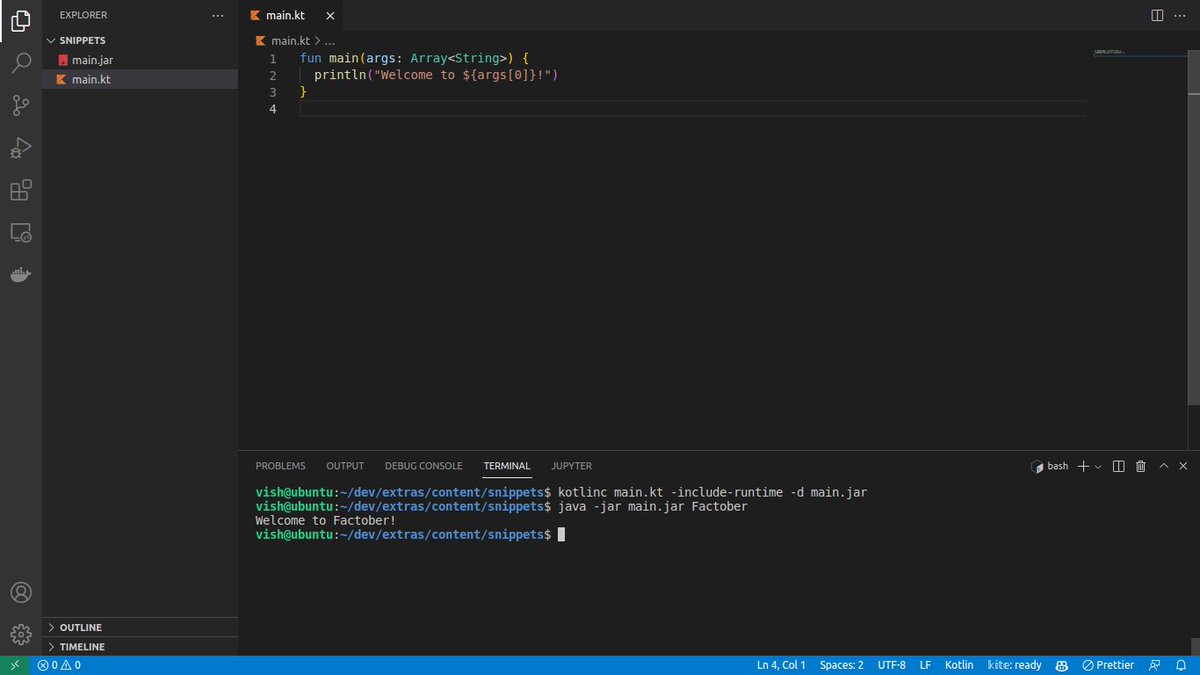1200x675 pixels.
Task: Toggle the GitHub Copilot status icon
Action: click(x=1061, y=664)
